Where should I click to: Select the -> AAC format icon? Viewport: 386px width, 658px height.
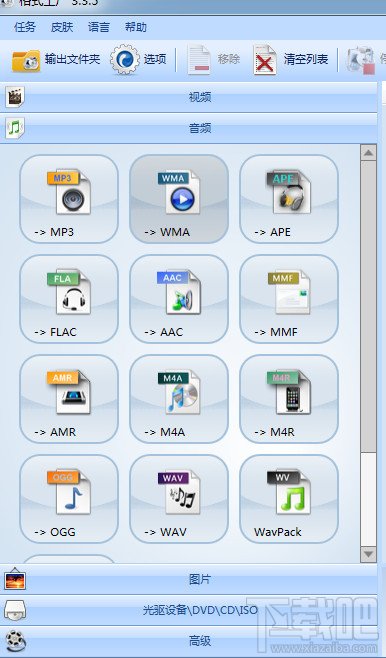pyautogui.click(x=179, y=299)
